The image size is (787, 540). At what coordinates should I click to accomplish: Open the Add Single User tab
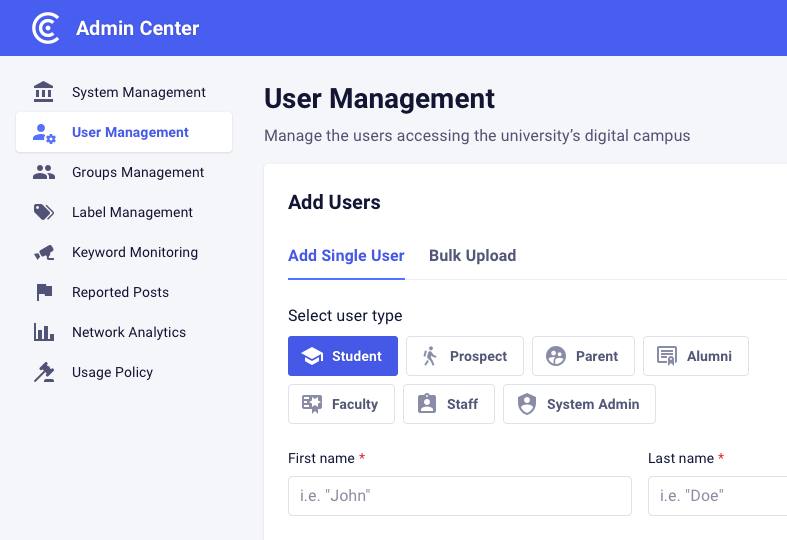coord(346,255)
